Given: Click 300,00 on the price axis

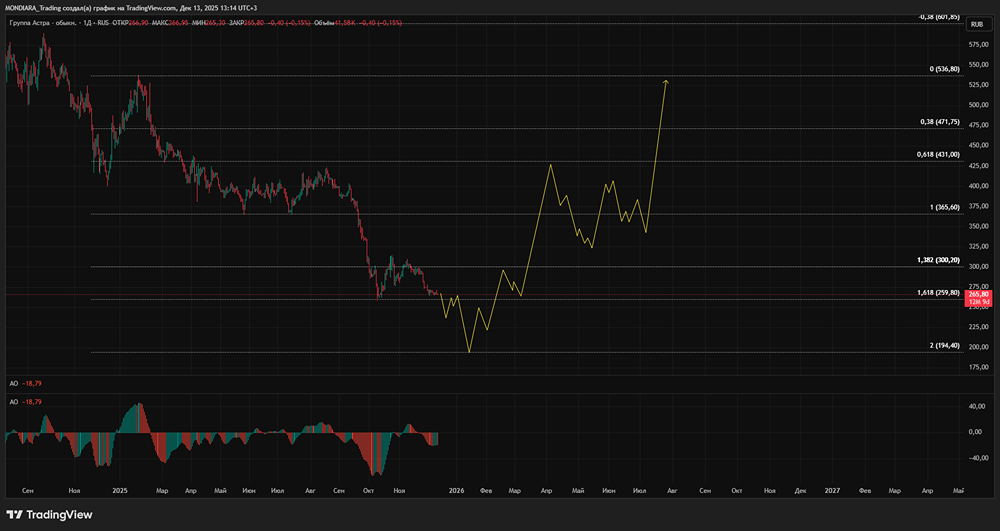Looking at the screenshot, I should pos(978,266).
